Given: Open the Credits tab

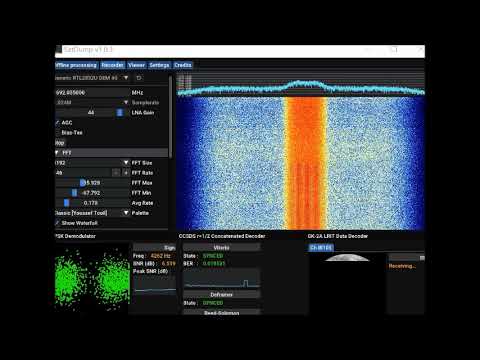Looking at the screenshot, I should (x=183, y=65).
